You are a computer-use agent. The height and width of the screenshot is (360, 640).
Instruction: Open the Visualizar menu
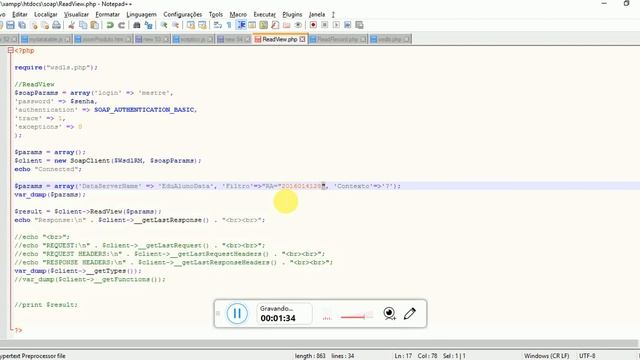point(76,14)
